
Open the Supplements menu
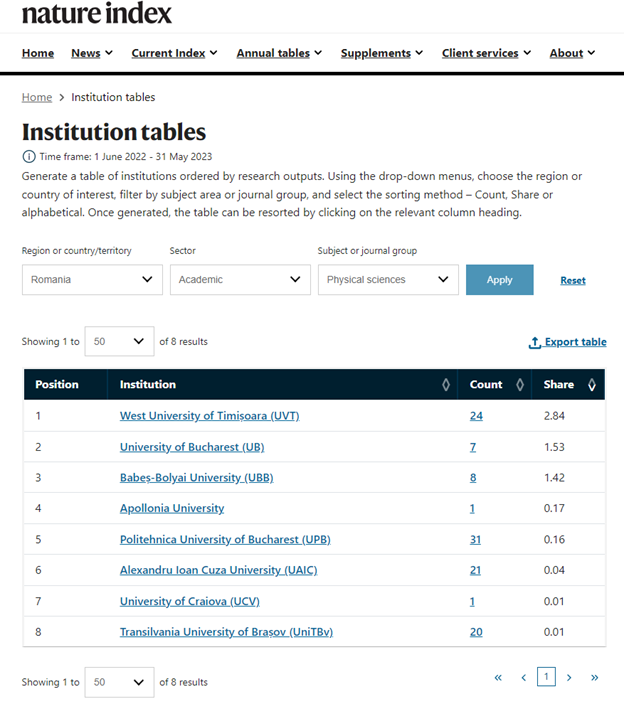pos(382,53)
